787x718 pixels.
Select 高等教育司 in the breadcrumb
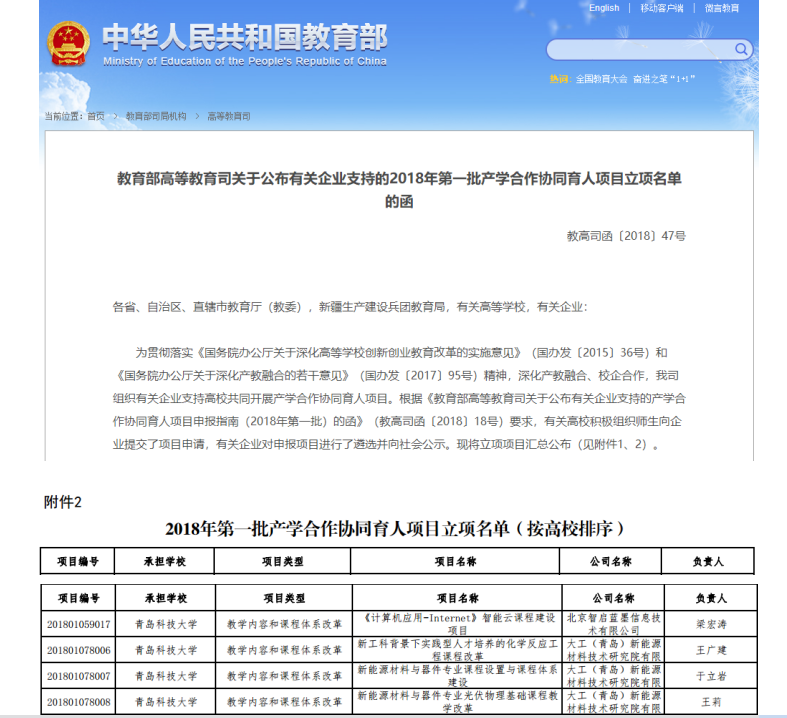[229, 116]
